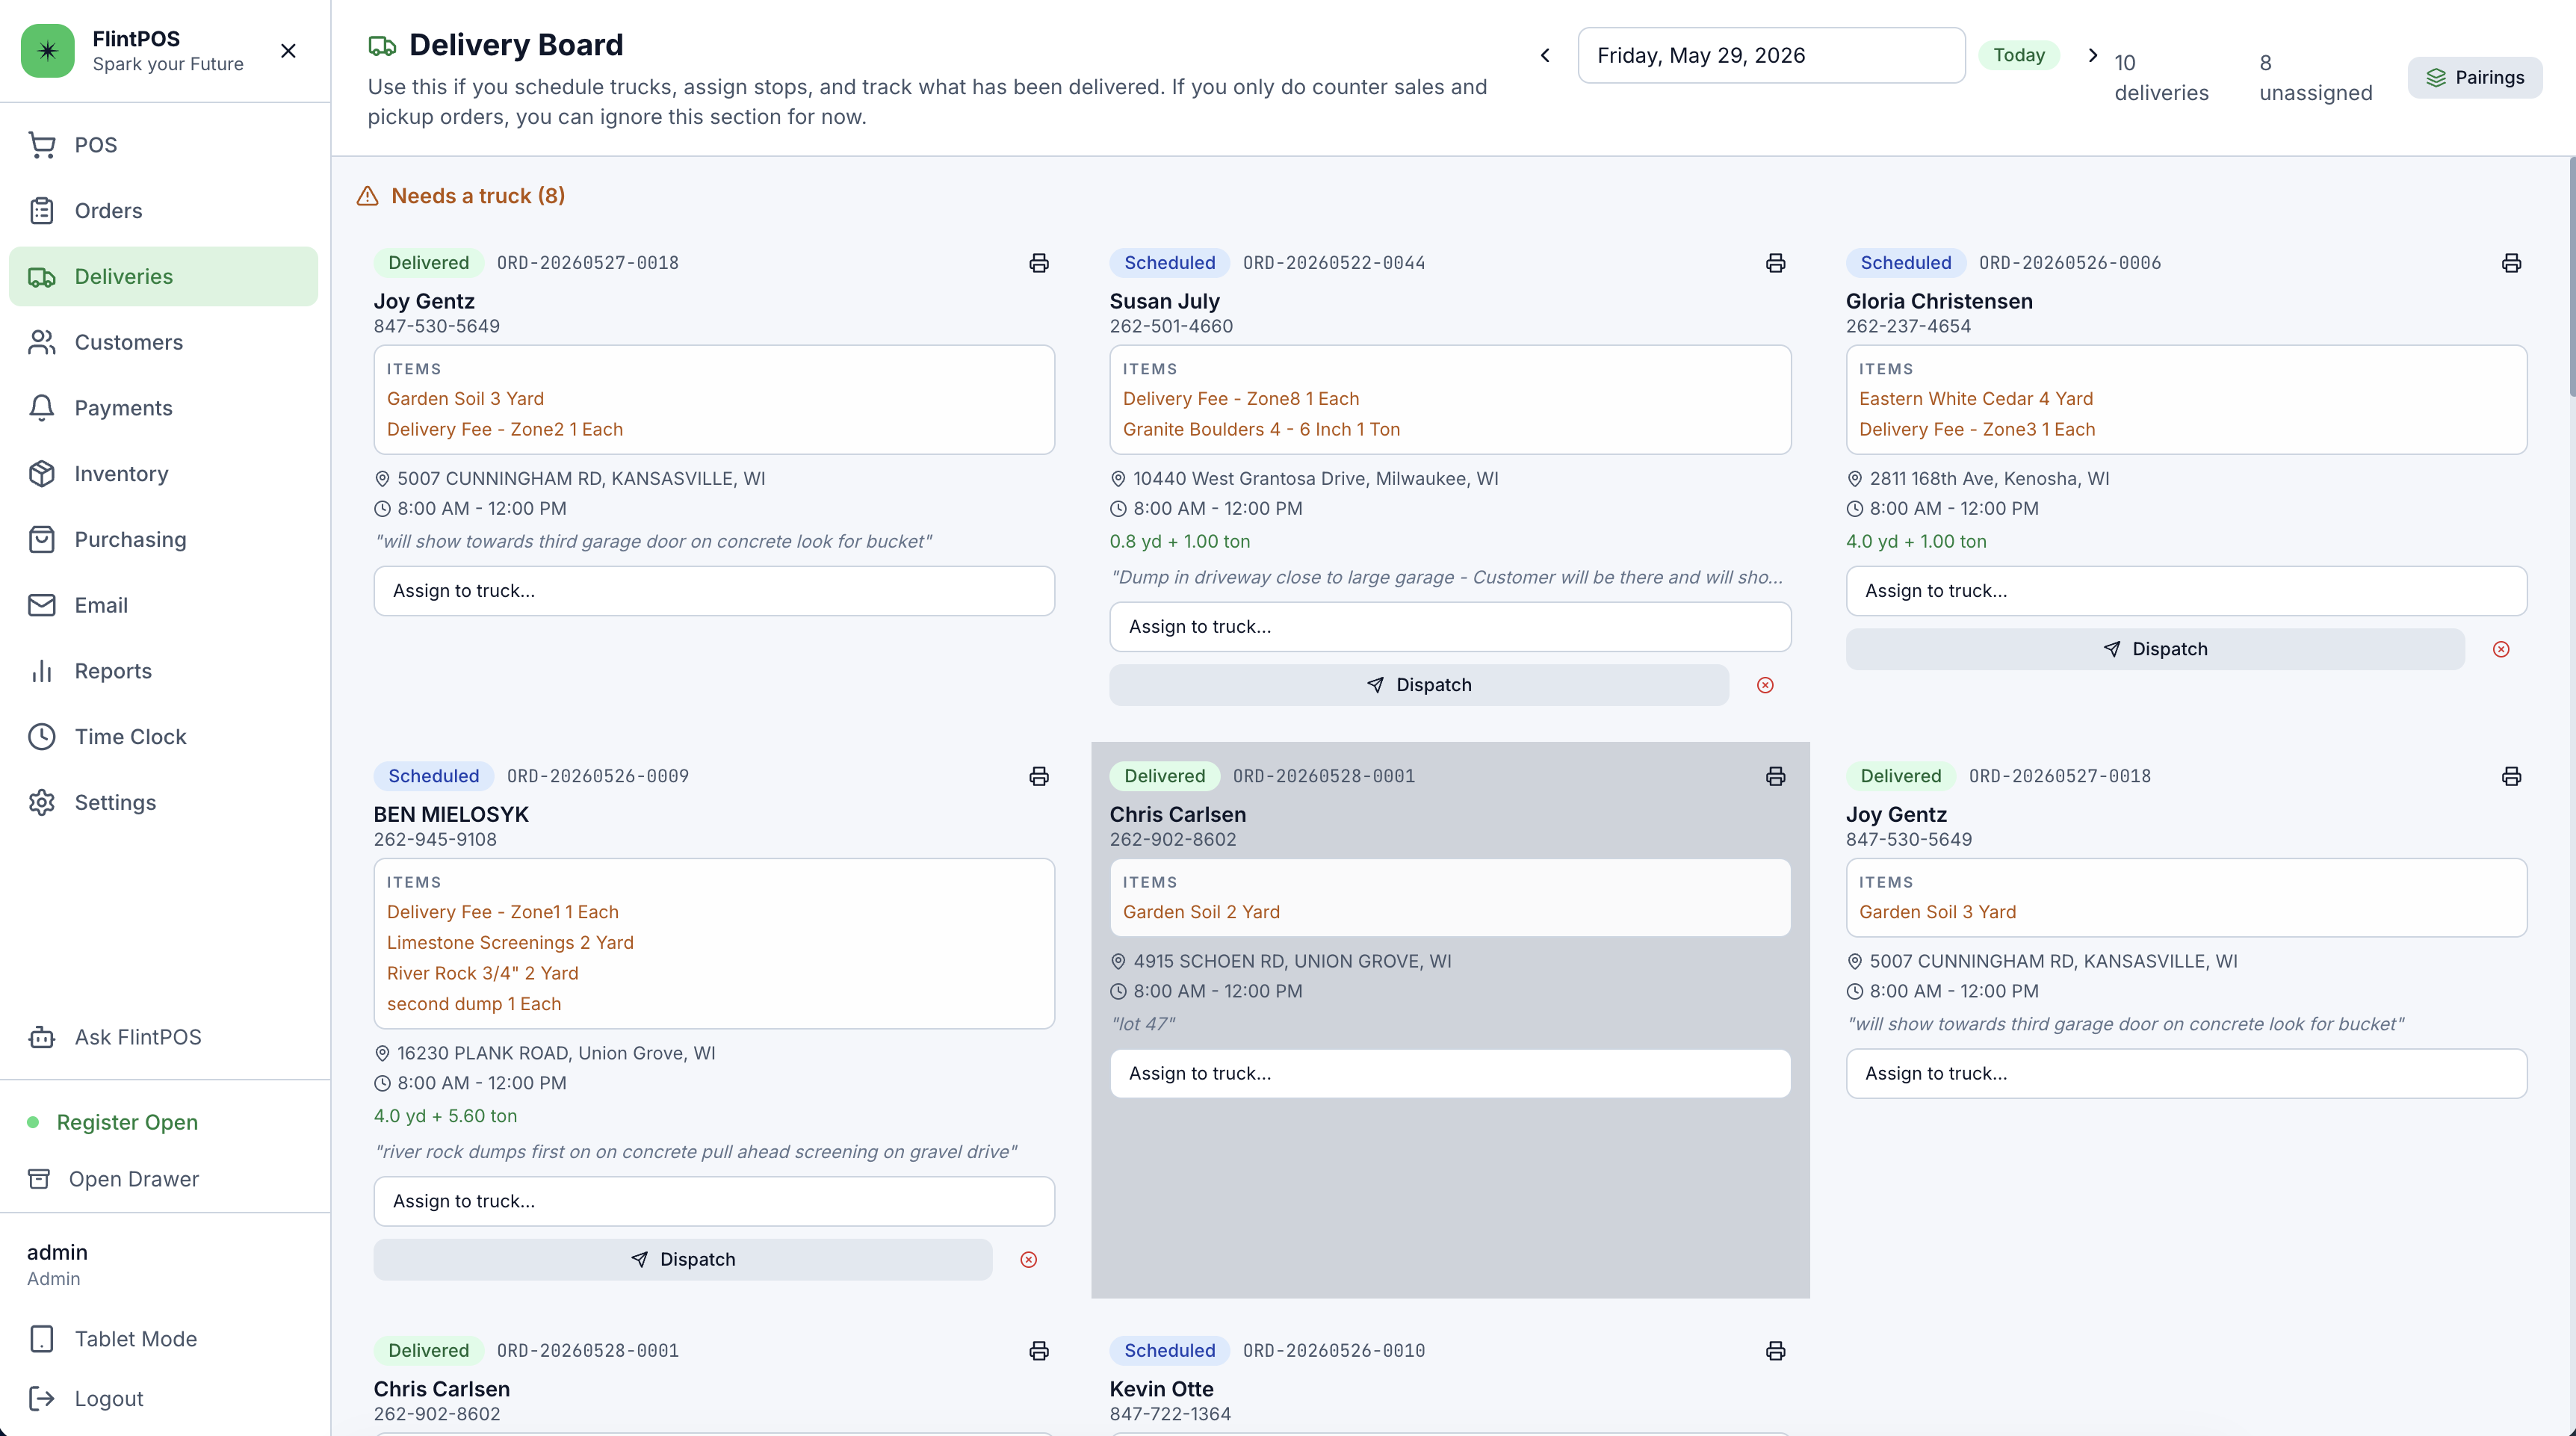This screenshot has height=1436, width=2576.
Task: Open Assign to truck for BEN MIELOSYK
Action: pyautogui.click(x=714, y=1201)
